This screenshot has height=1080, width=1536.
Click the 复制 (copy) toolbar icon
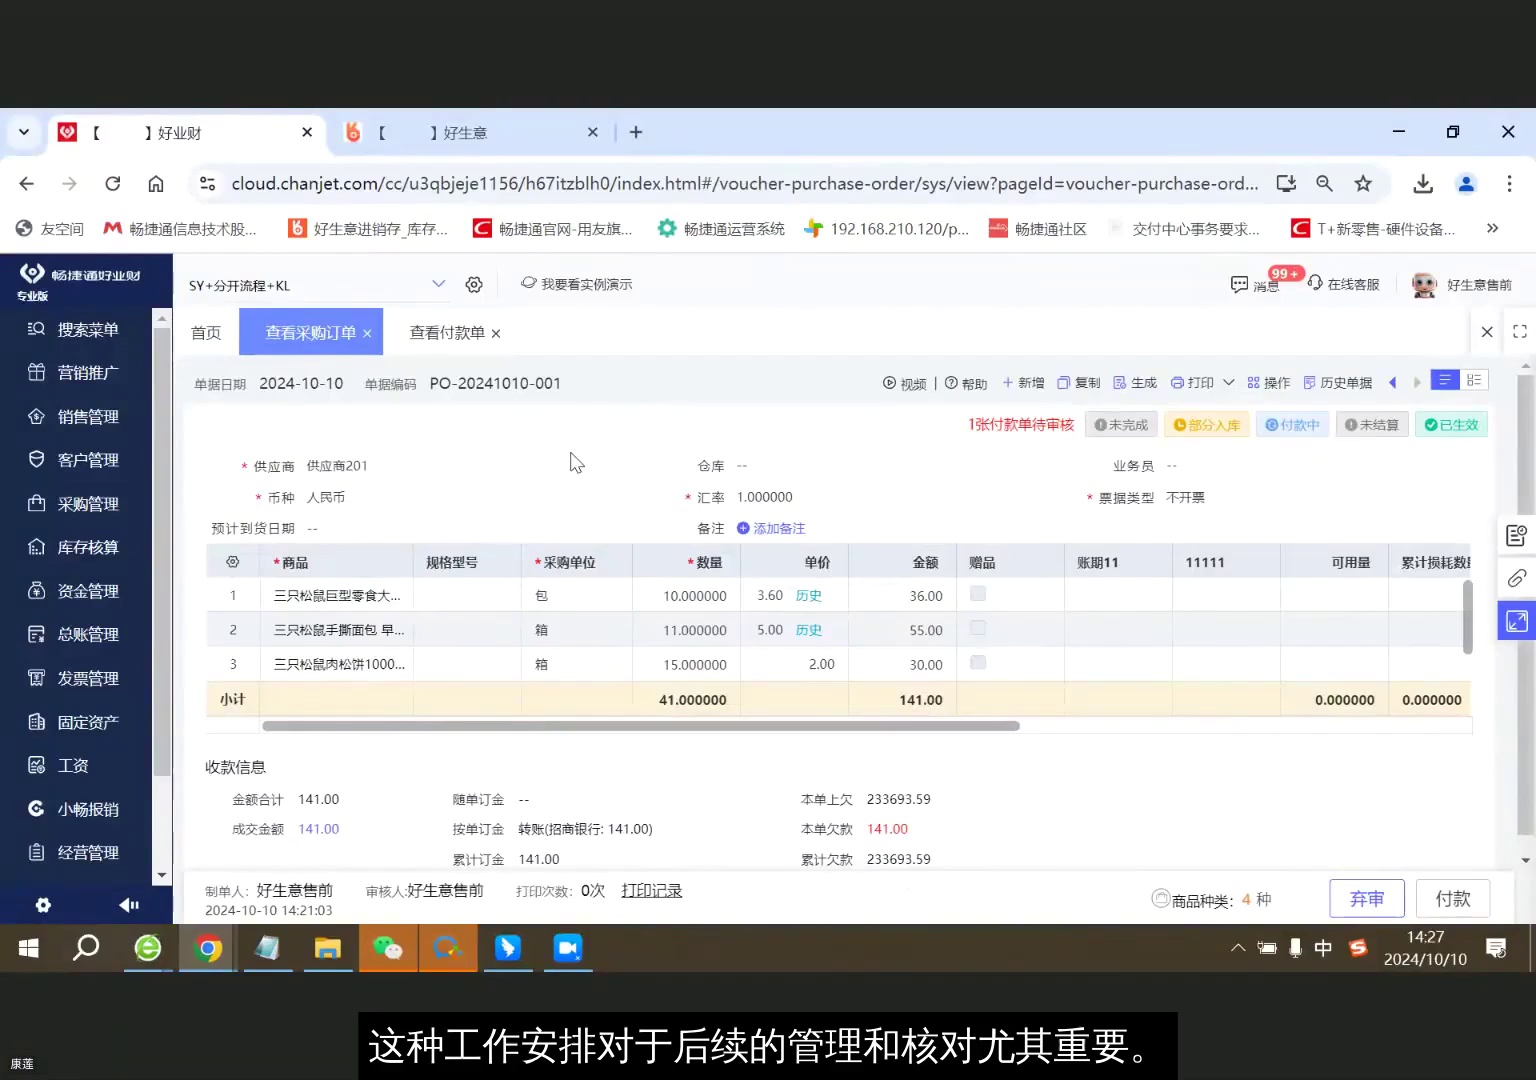[x=1080, y=382]
